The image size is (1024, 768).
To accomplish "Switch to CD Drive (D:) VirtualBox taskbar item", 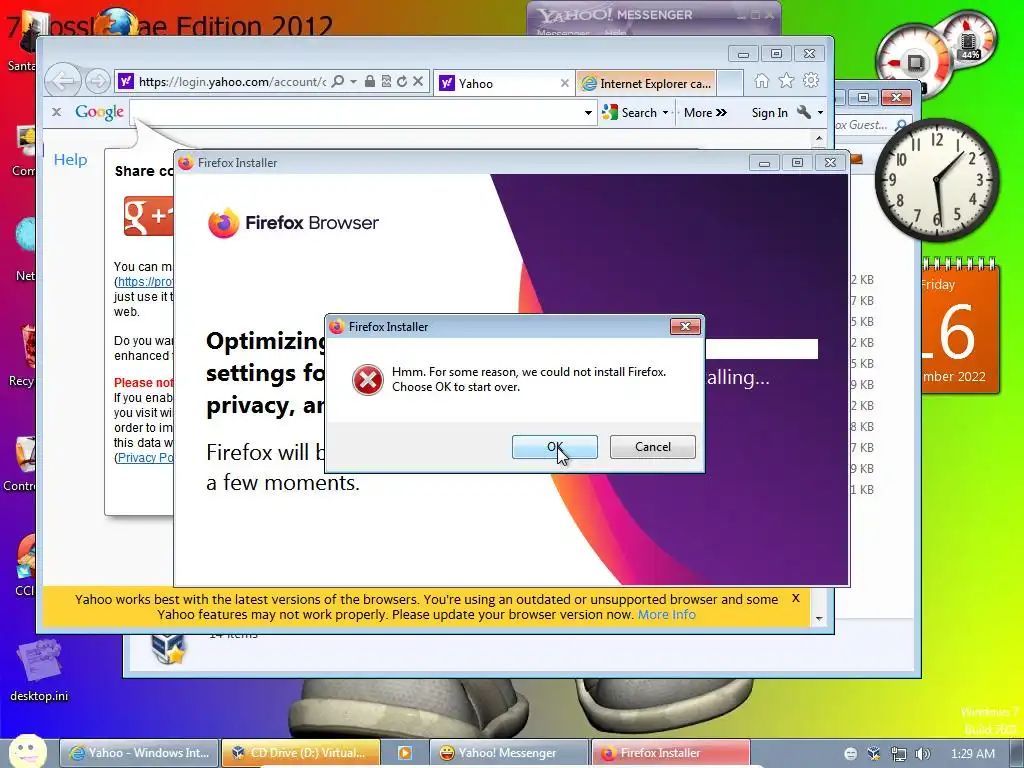I will 300,753.
